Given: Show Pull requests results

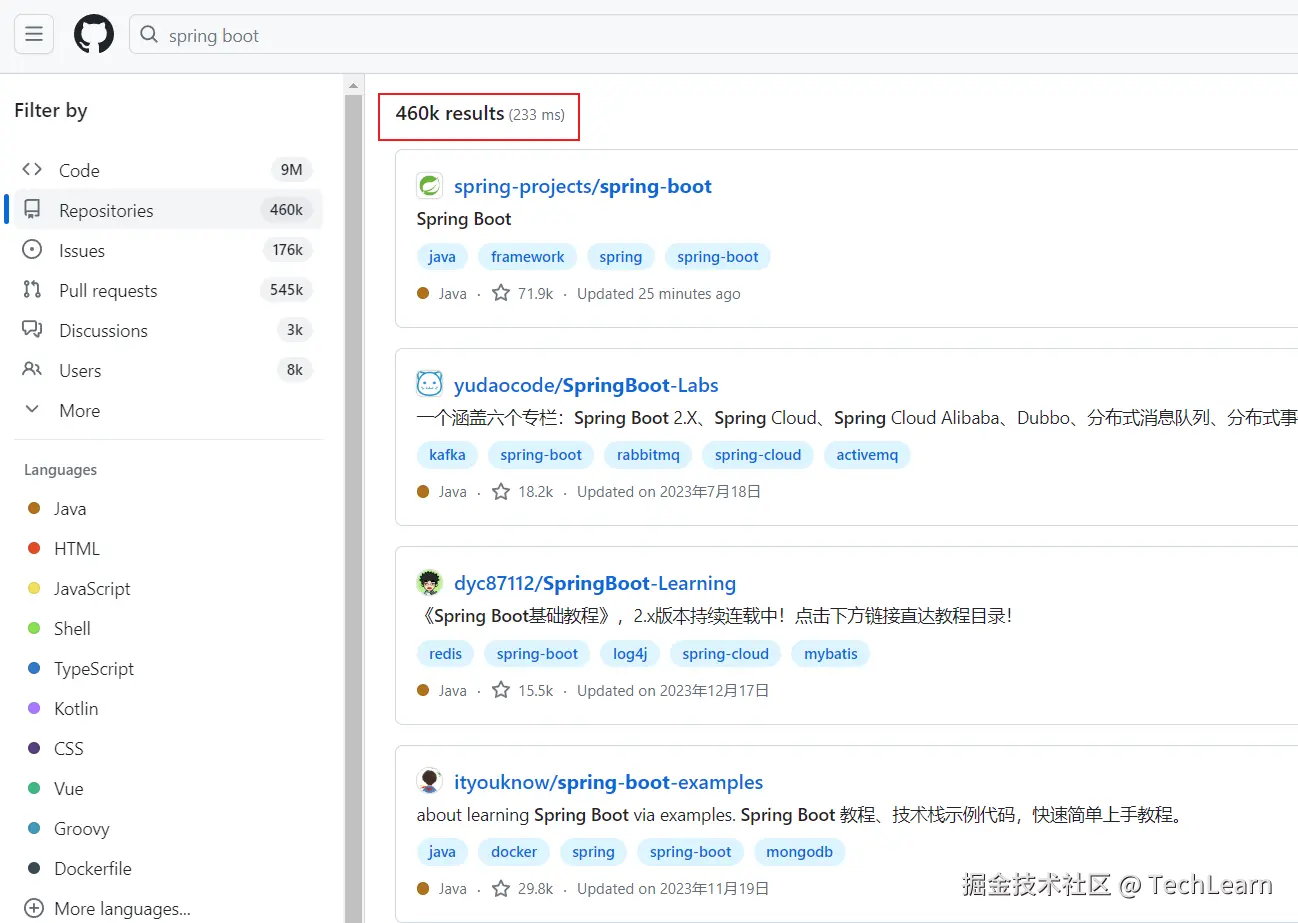Looking at the screenshot, I should tap(168, 290).
